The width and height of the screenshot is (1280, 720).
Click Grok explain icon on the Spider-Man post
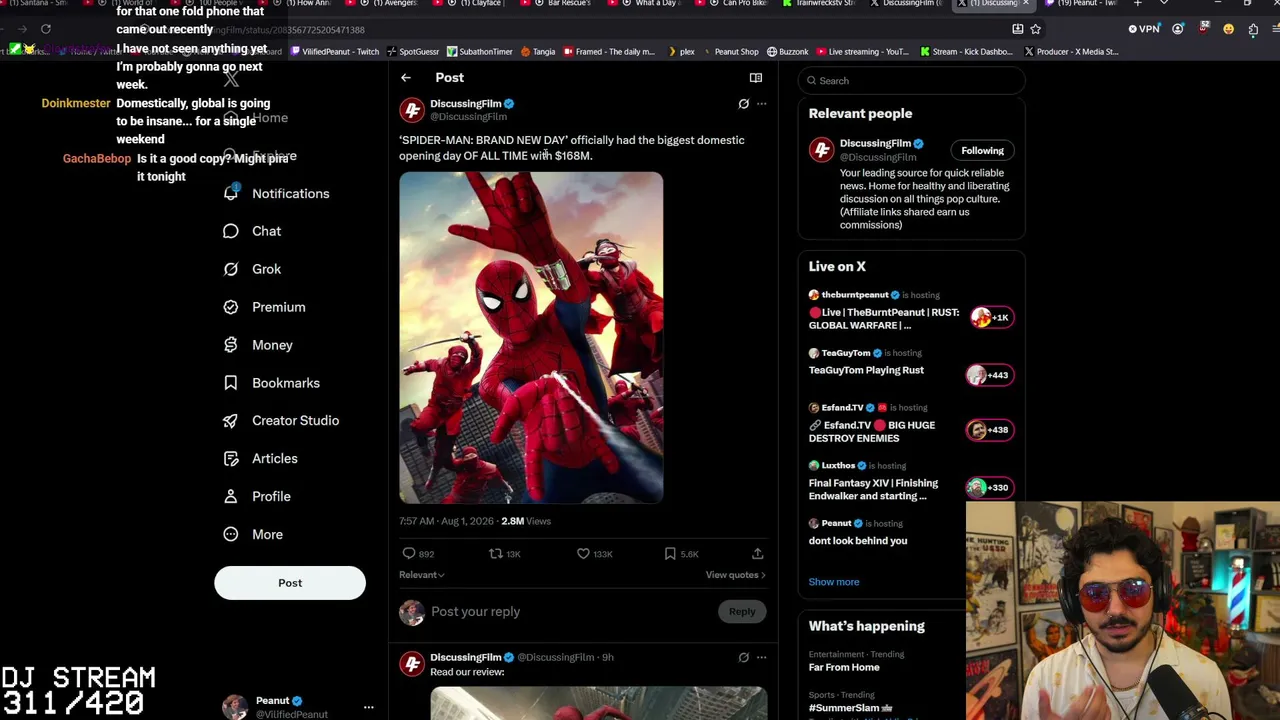pyautogui.click(x=743, y=104)
